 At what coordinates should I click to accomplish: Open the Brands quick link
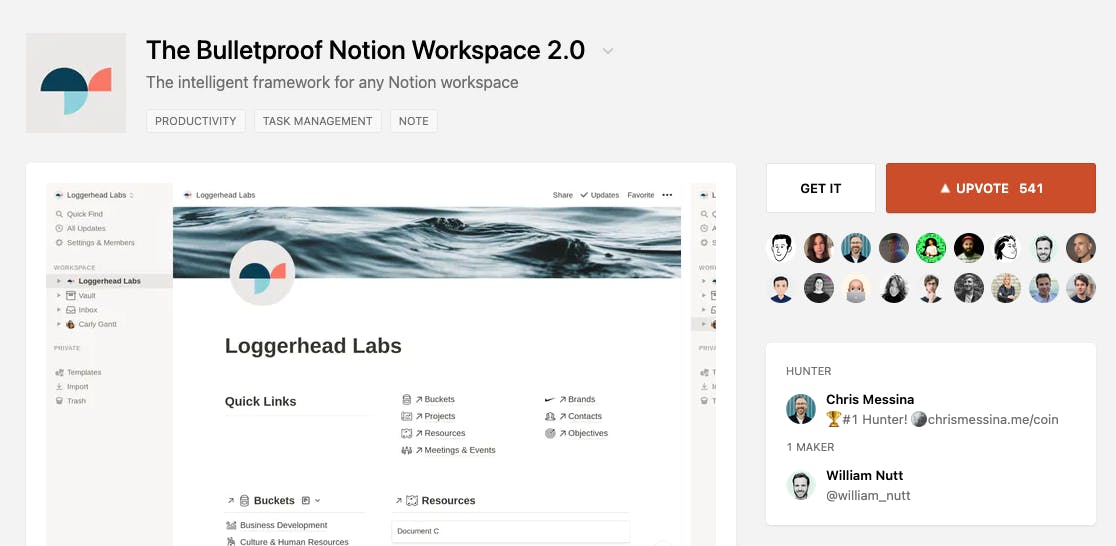point(570,399)
